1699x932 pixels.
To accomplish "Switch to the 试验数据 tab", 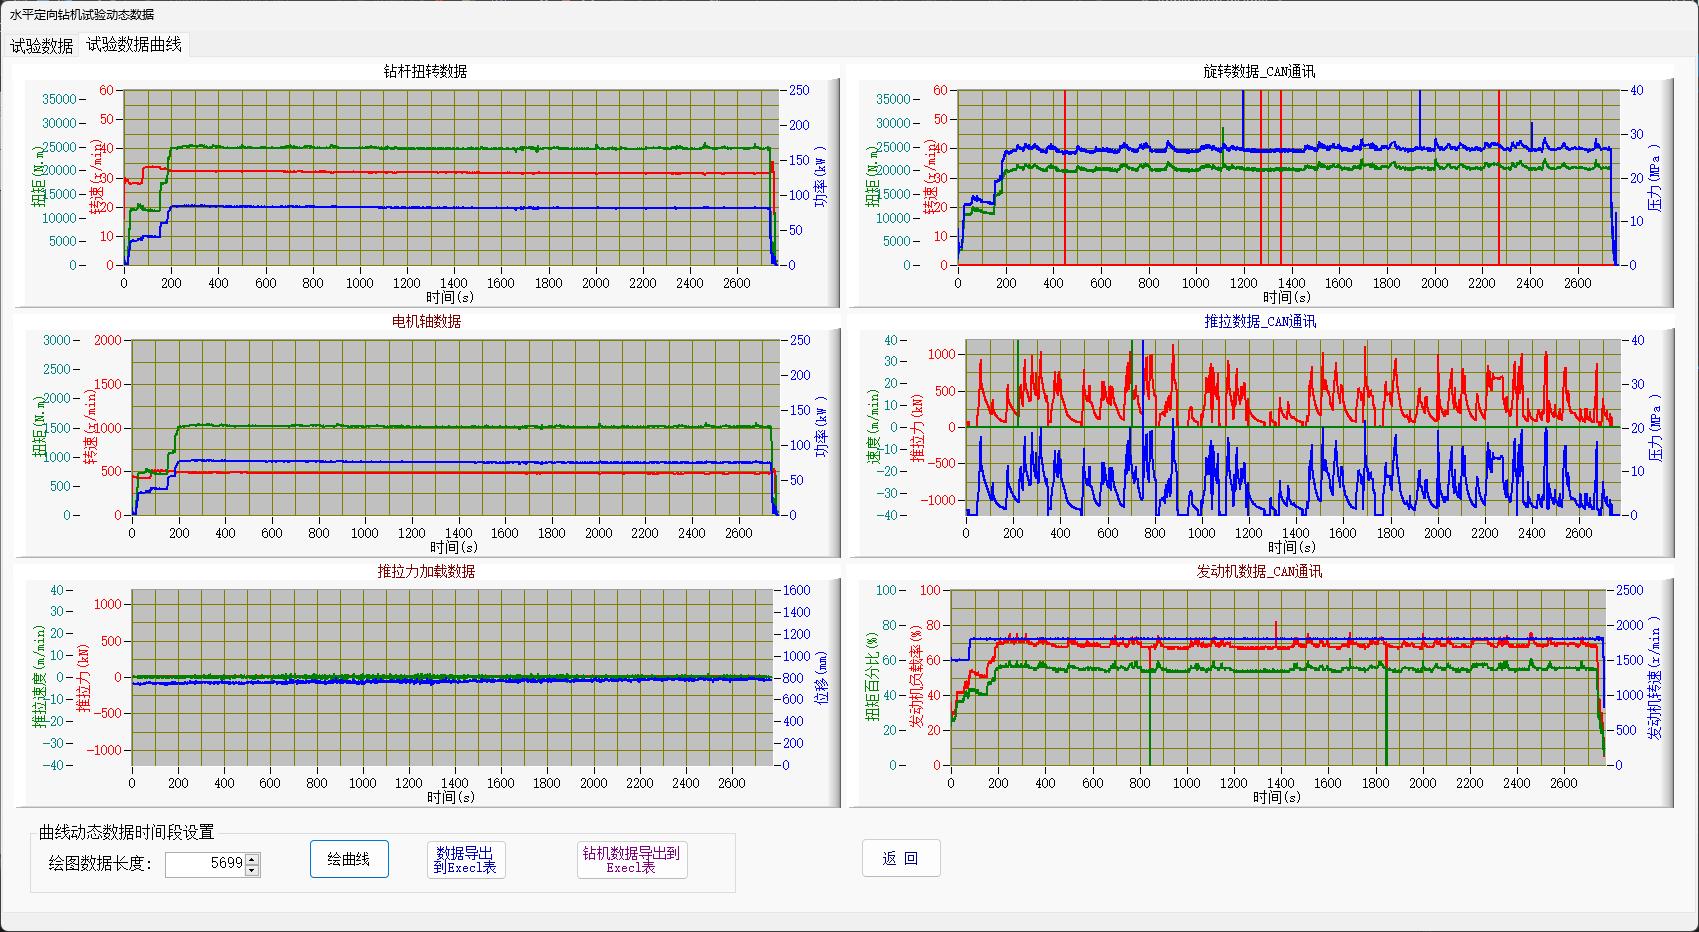I will 42,46.
